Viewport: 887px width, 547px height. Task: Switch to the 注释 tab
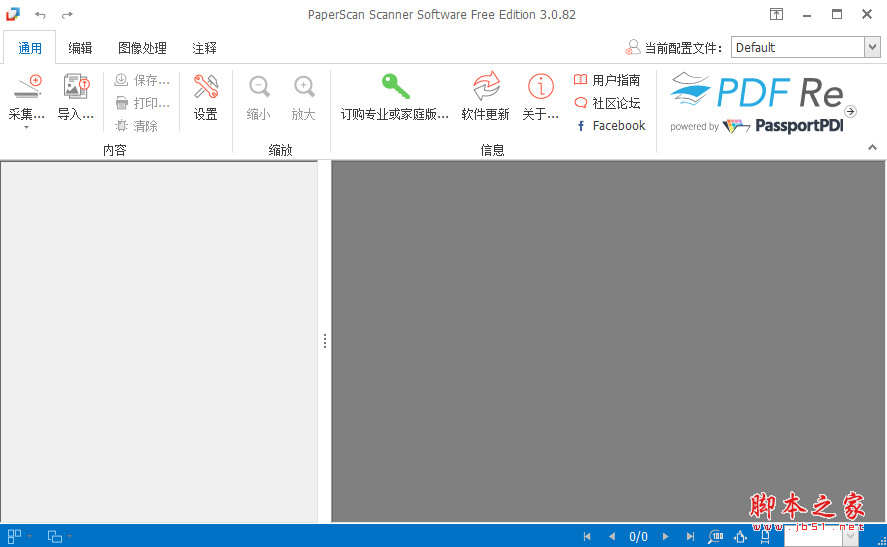pos(204,48)
